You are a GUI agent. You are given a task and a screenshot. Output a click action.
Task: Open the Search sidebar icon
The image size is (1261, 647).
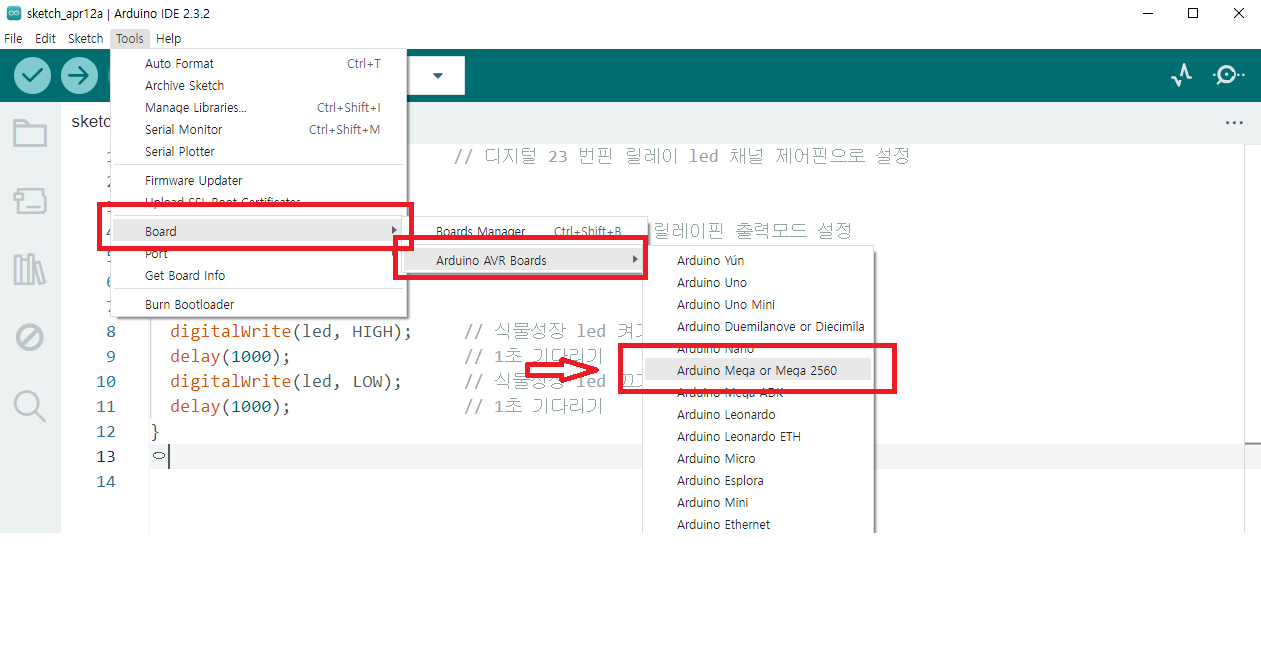30,406
